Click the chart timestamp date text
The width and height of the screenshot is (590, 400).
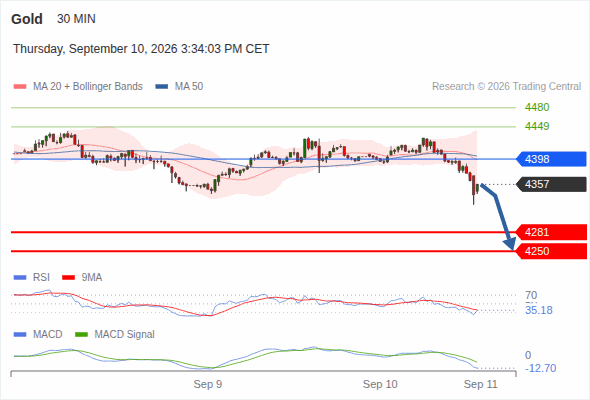pos(141,49)
